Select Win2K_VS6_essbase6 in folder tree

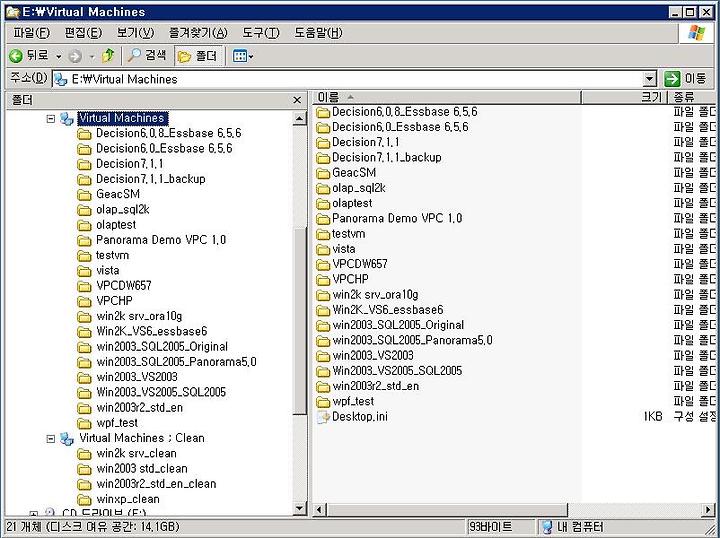pos(152,331)
